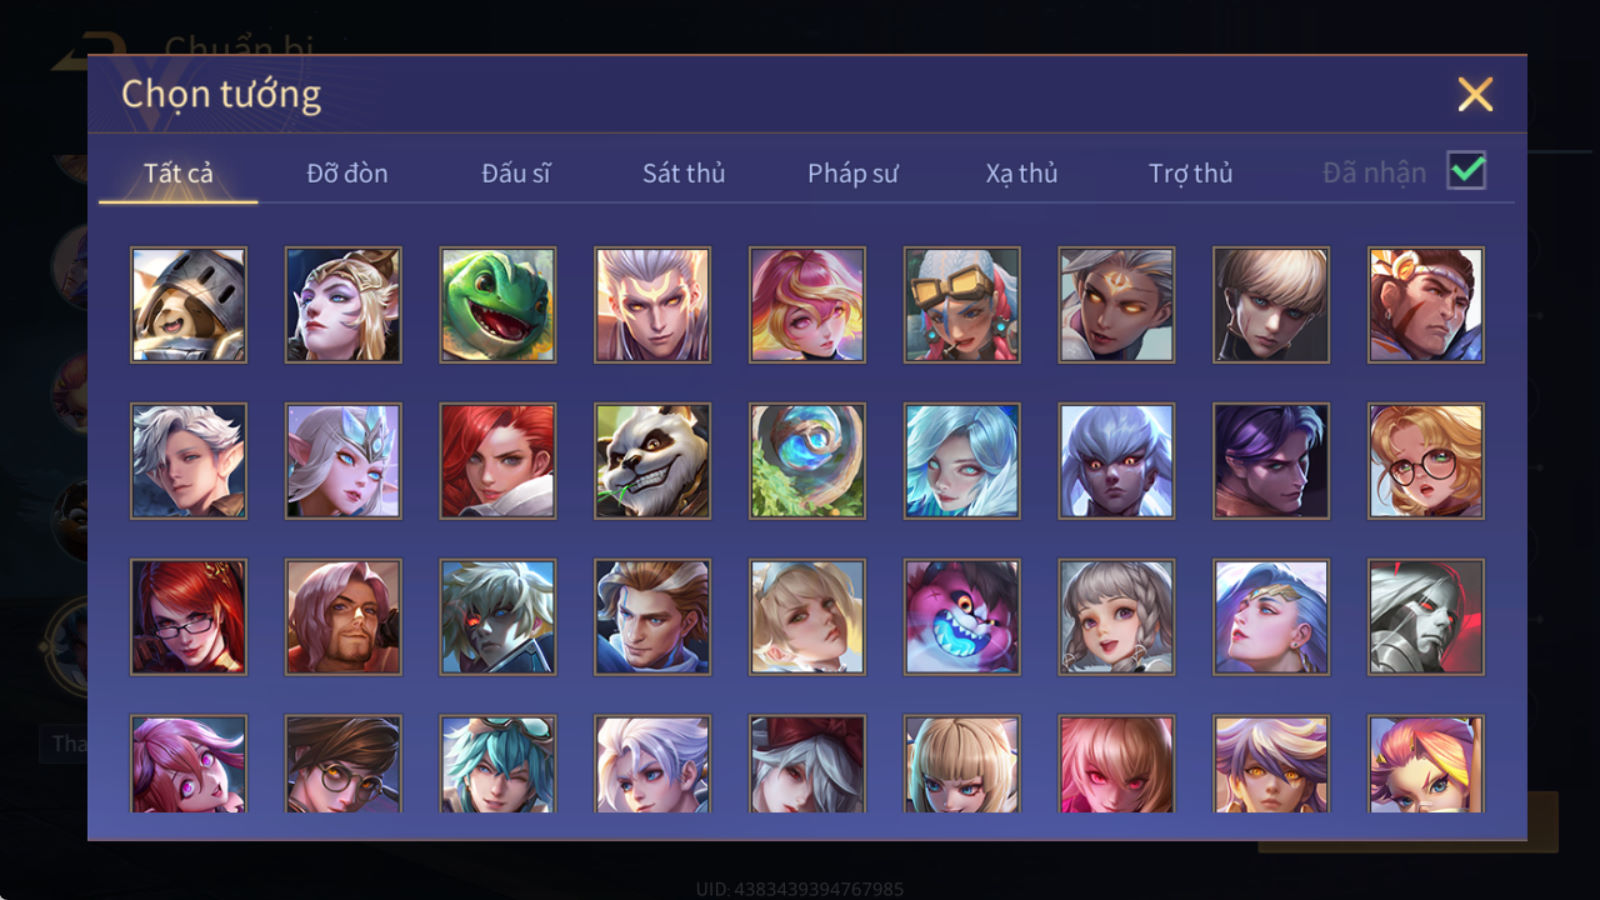Viewport: 1600px width, 900px height.
Task: Pick the goggles-wearing pilot girl hero
Action: (962, 305)
